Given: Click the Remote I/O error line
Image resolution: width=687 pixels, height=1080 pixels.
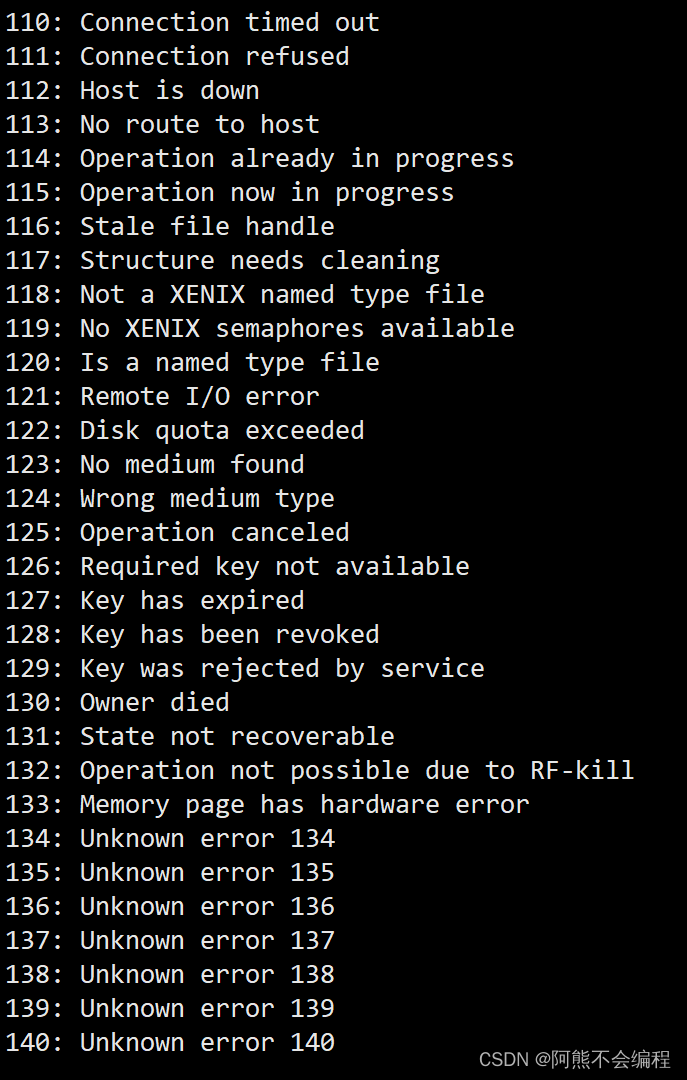Looking at the screenshot, I should pyautogui.click(x=162, y=396).
